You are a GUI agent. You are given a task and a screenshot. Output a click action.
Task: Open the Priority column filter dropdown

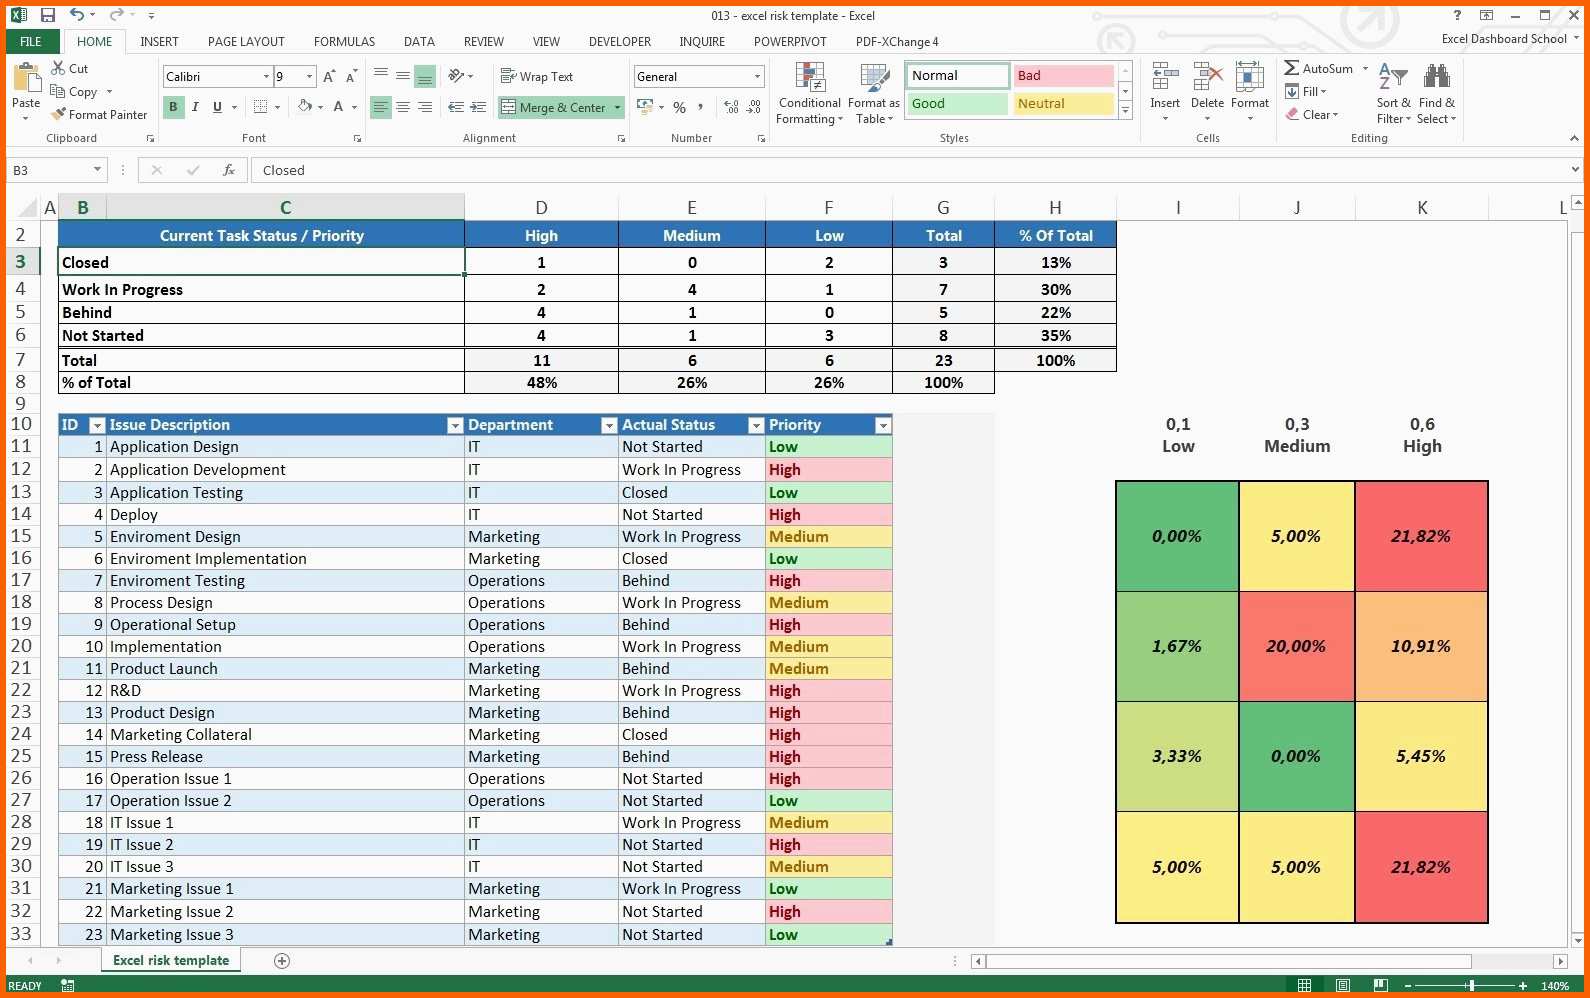[x=882, y=426]
